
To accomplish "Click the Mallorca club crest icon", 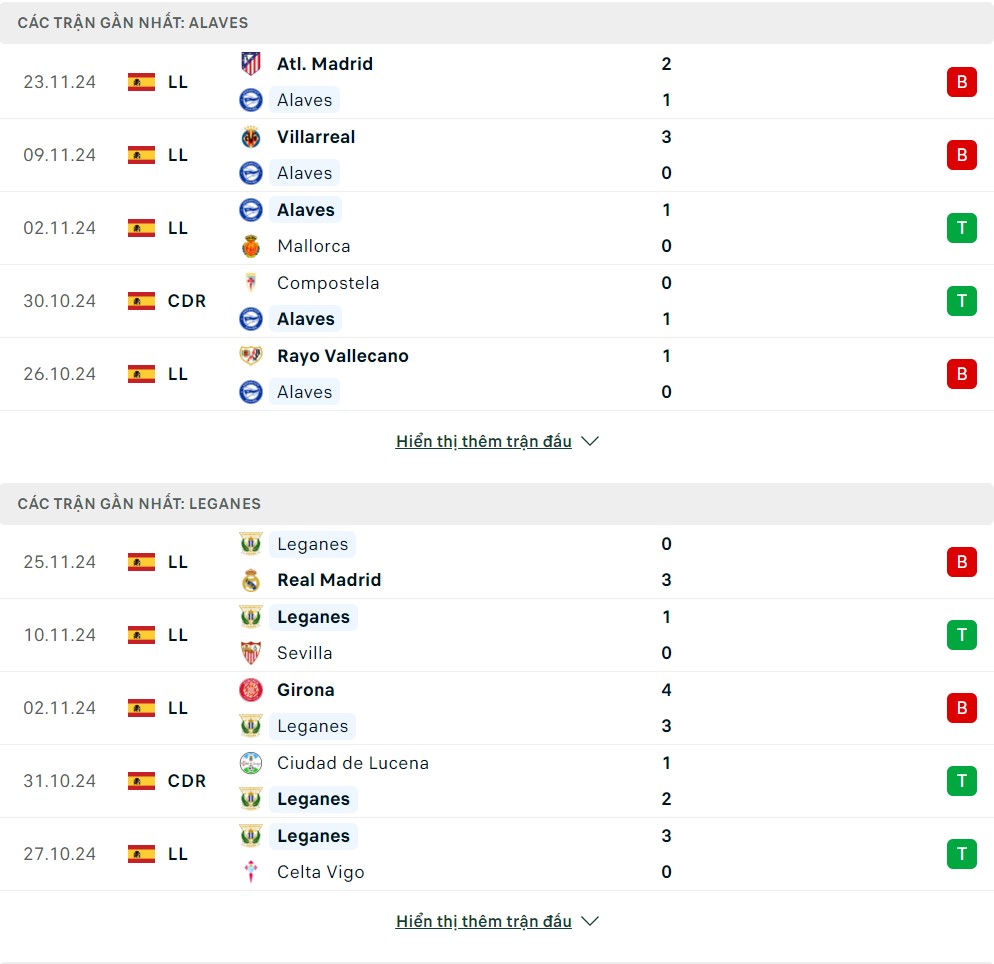I will [x=251, y=246].
